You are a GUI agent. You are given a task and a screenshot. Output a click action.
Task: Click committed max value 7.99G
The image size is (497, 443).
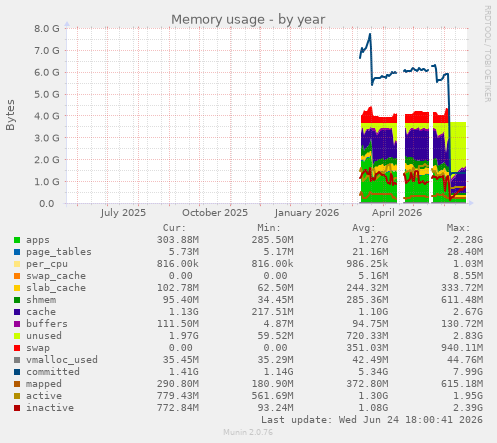pyautogui.click(x=468, y=372)
